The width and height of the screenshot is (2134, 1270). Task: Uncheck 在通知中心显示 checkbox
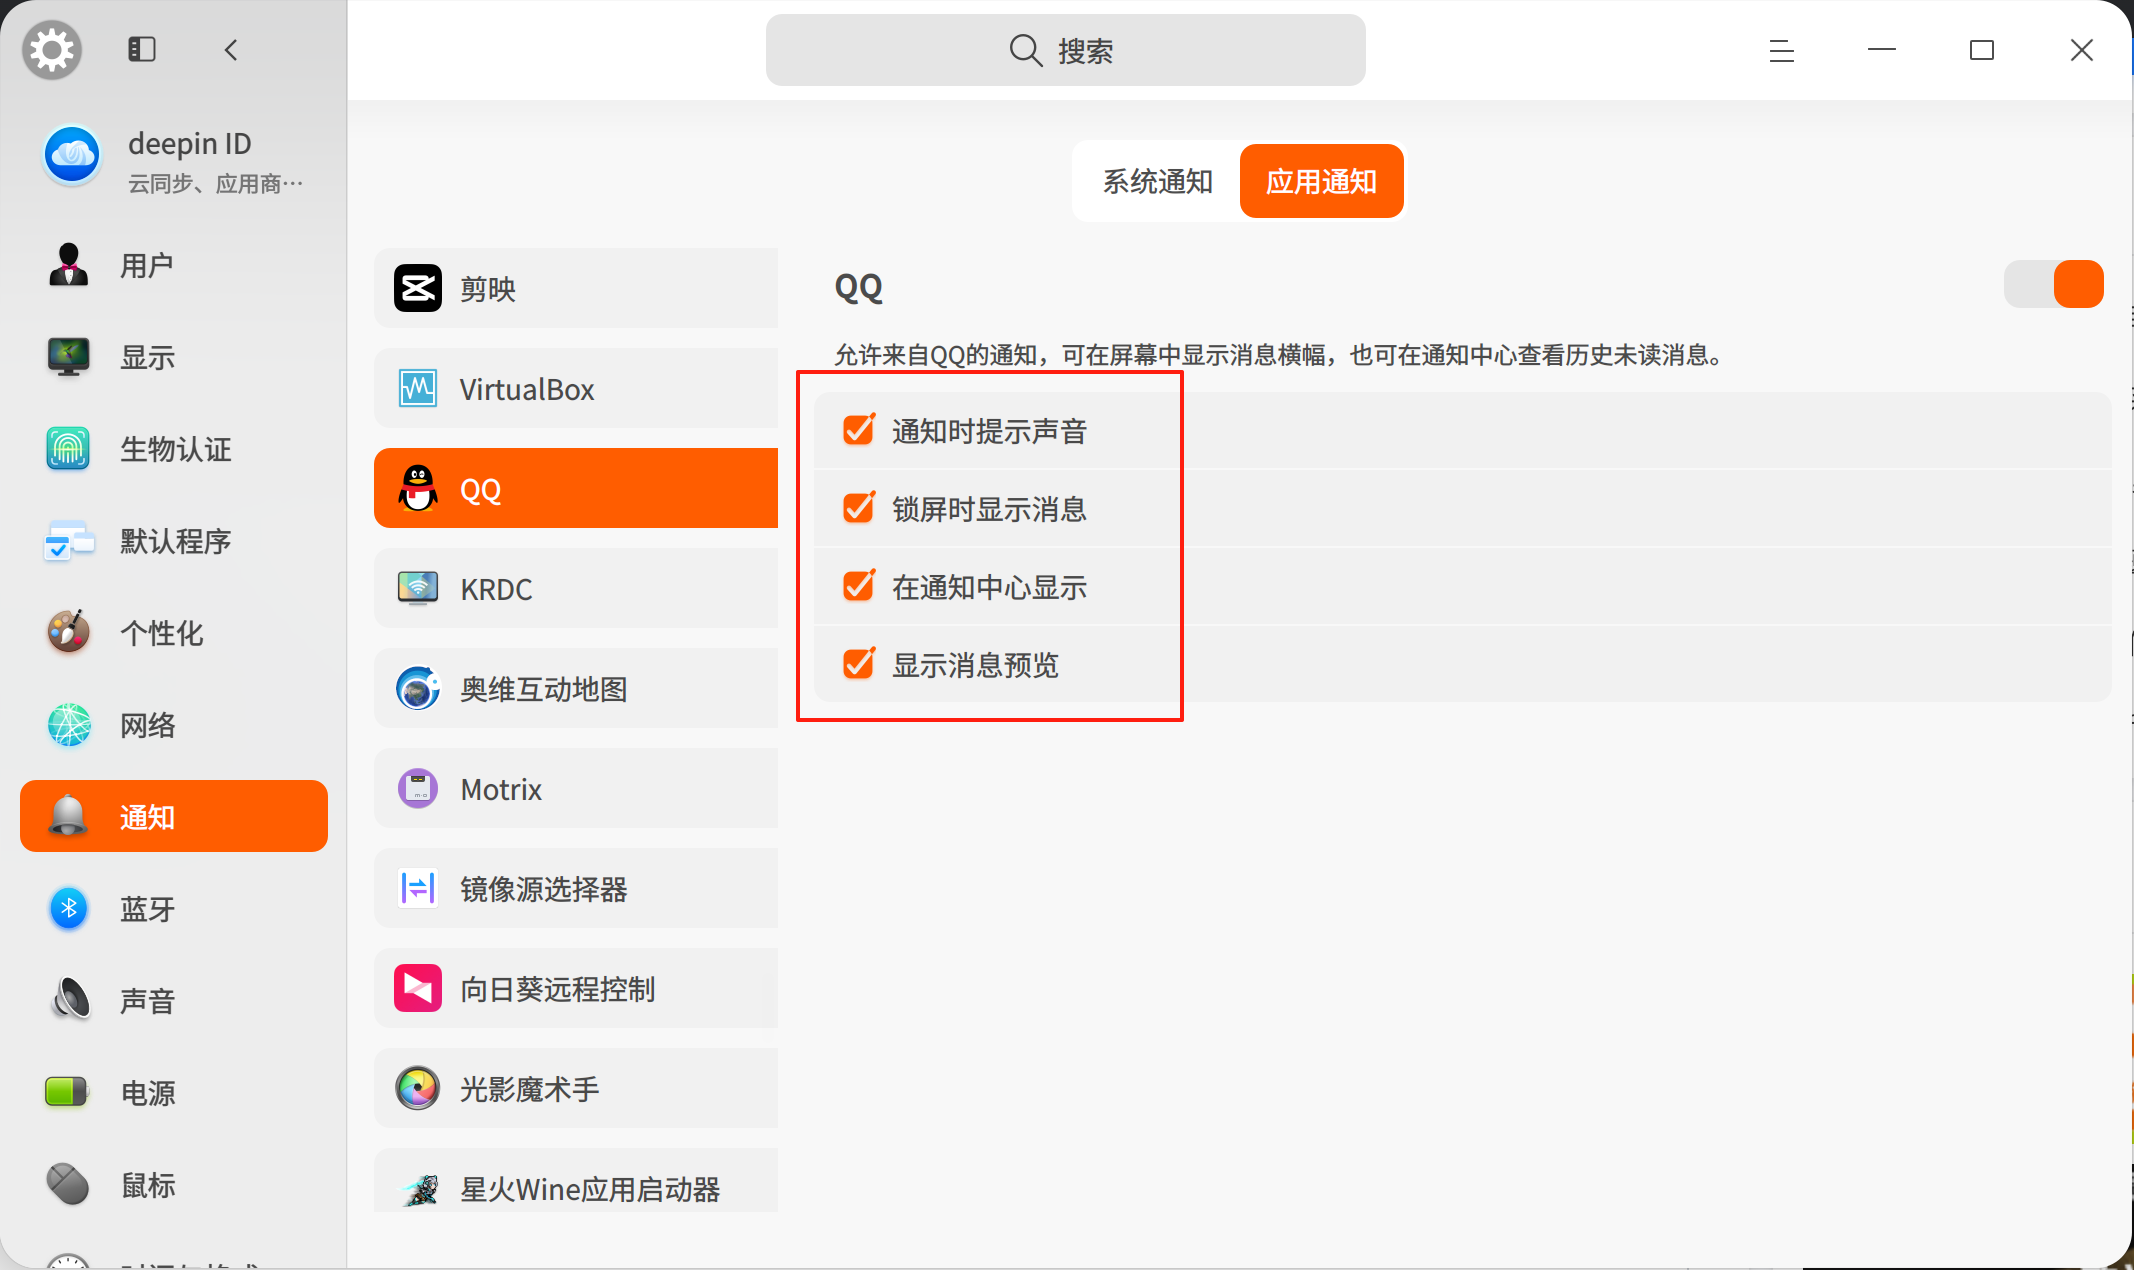(859, 586)
